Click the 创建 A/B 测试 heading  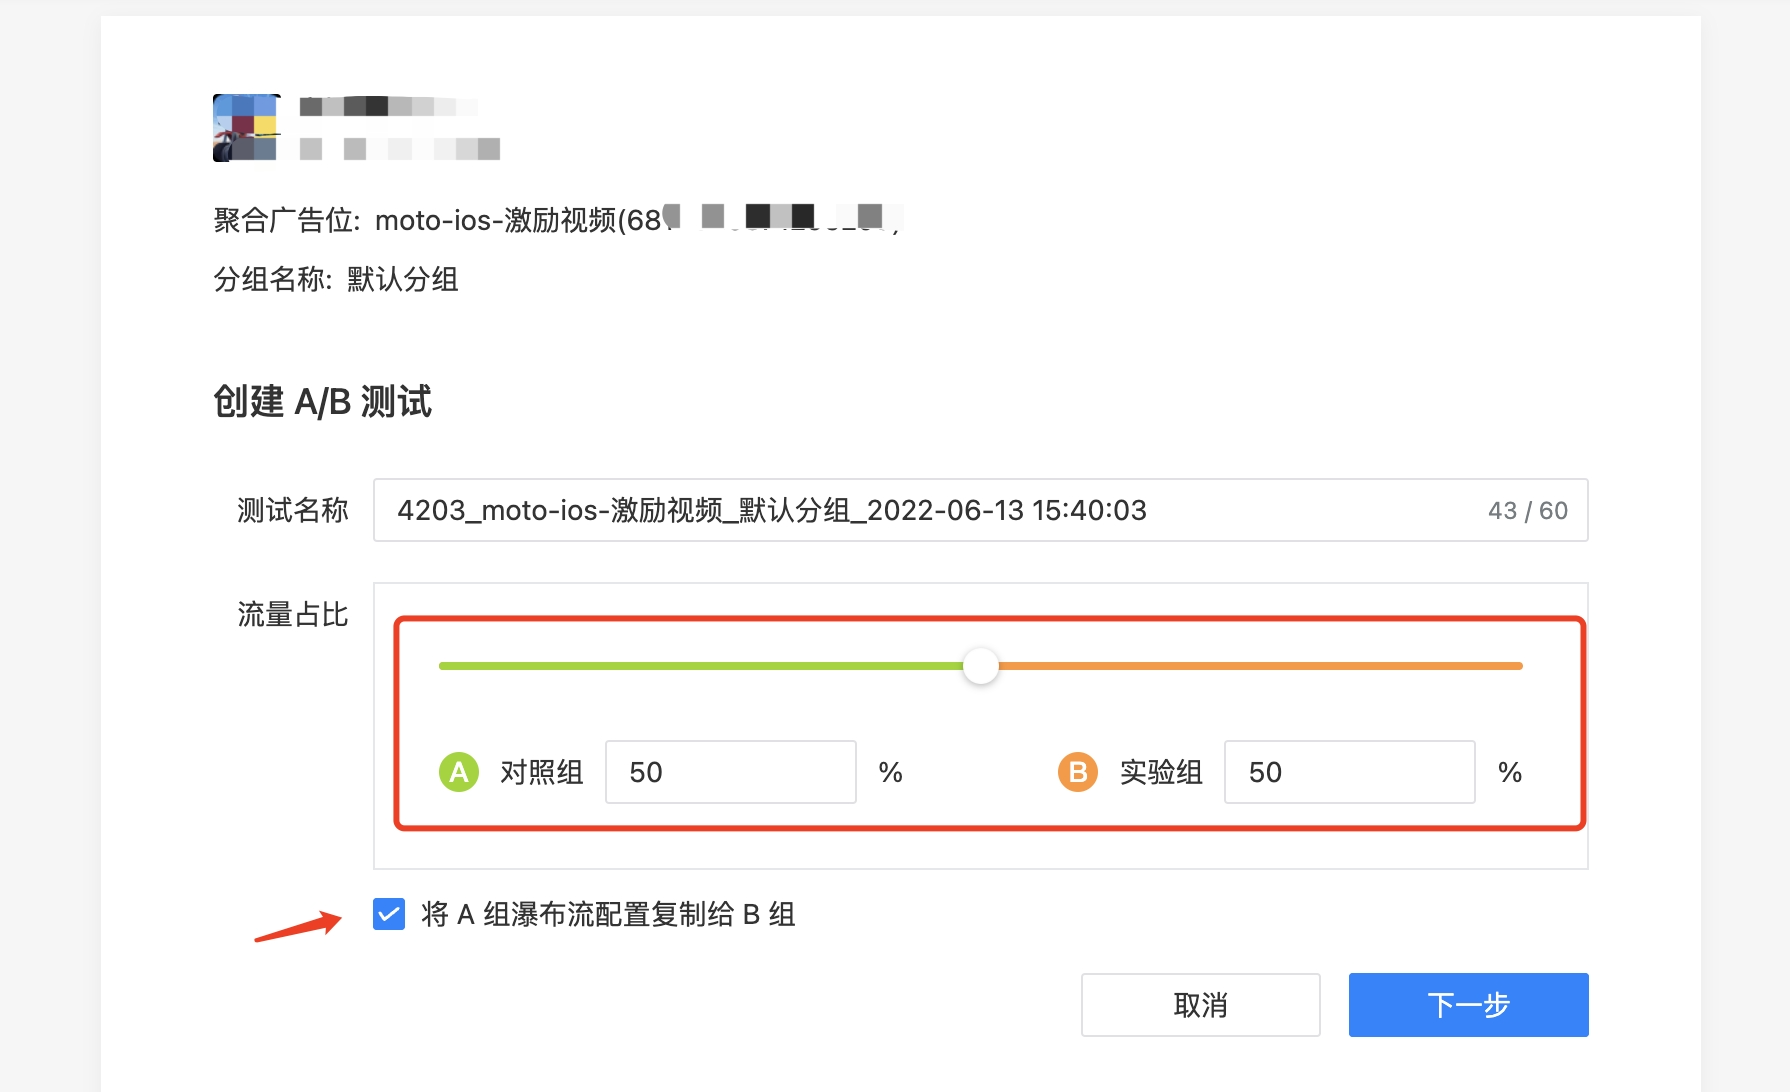pos(322,402)
